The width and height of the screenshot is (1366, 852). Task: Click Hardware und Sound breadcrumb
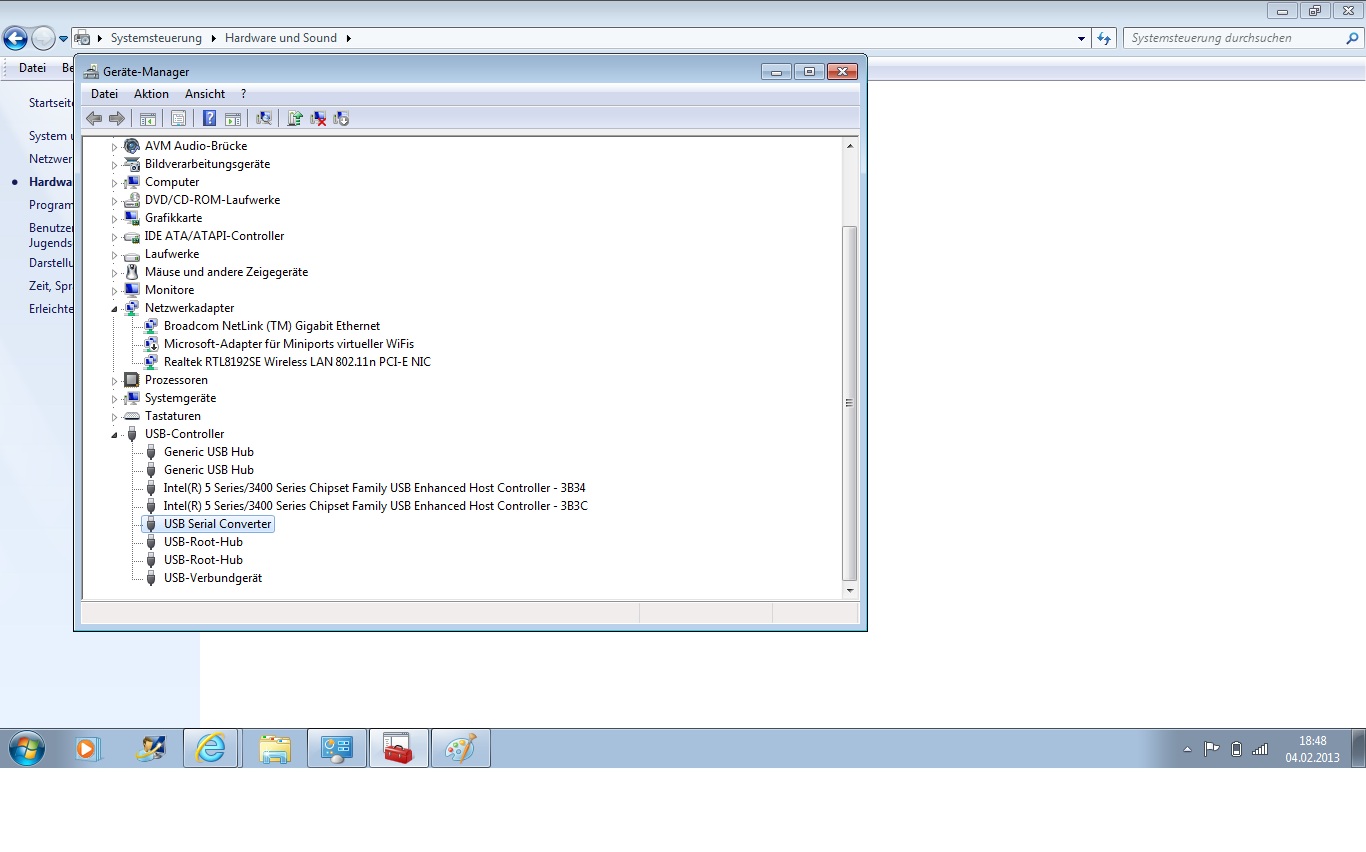(281, 38)
